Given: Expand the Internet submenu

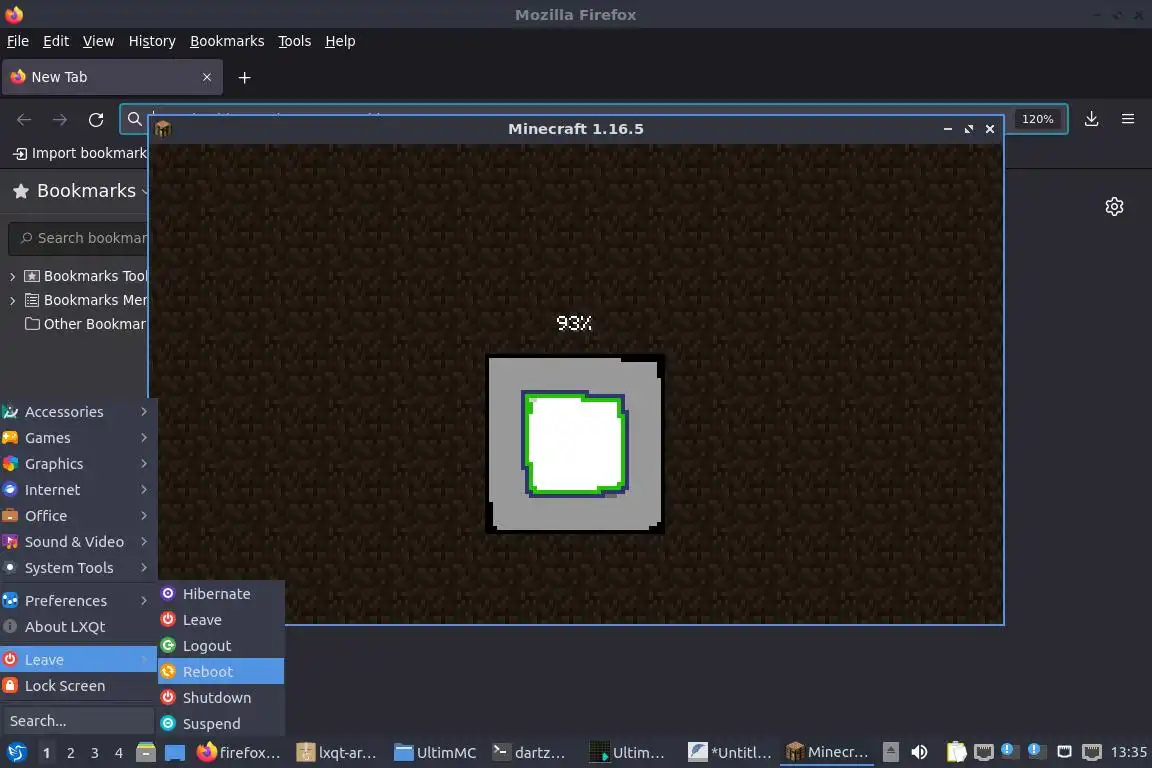Looking at the screenshot, I should 79,489.
